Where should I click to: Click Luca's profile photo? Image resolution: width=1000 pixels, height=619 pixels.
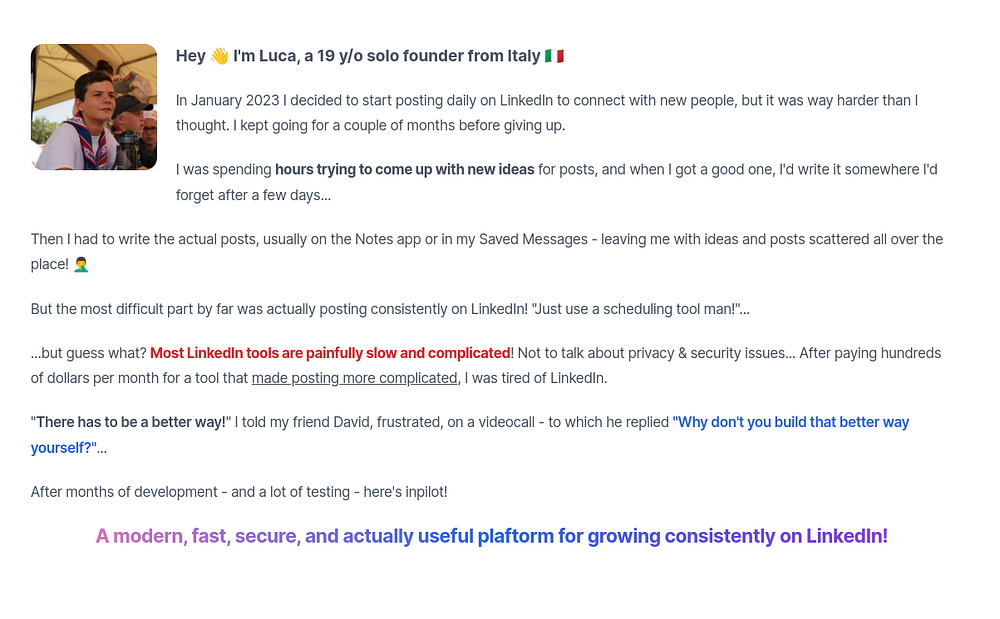click(x=94, y=107)
